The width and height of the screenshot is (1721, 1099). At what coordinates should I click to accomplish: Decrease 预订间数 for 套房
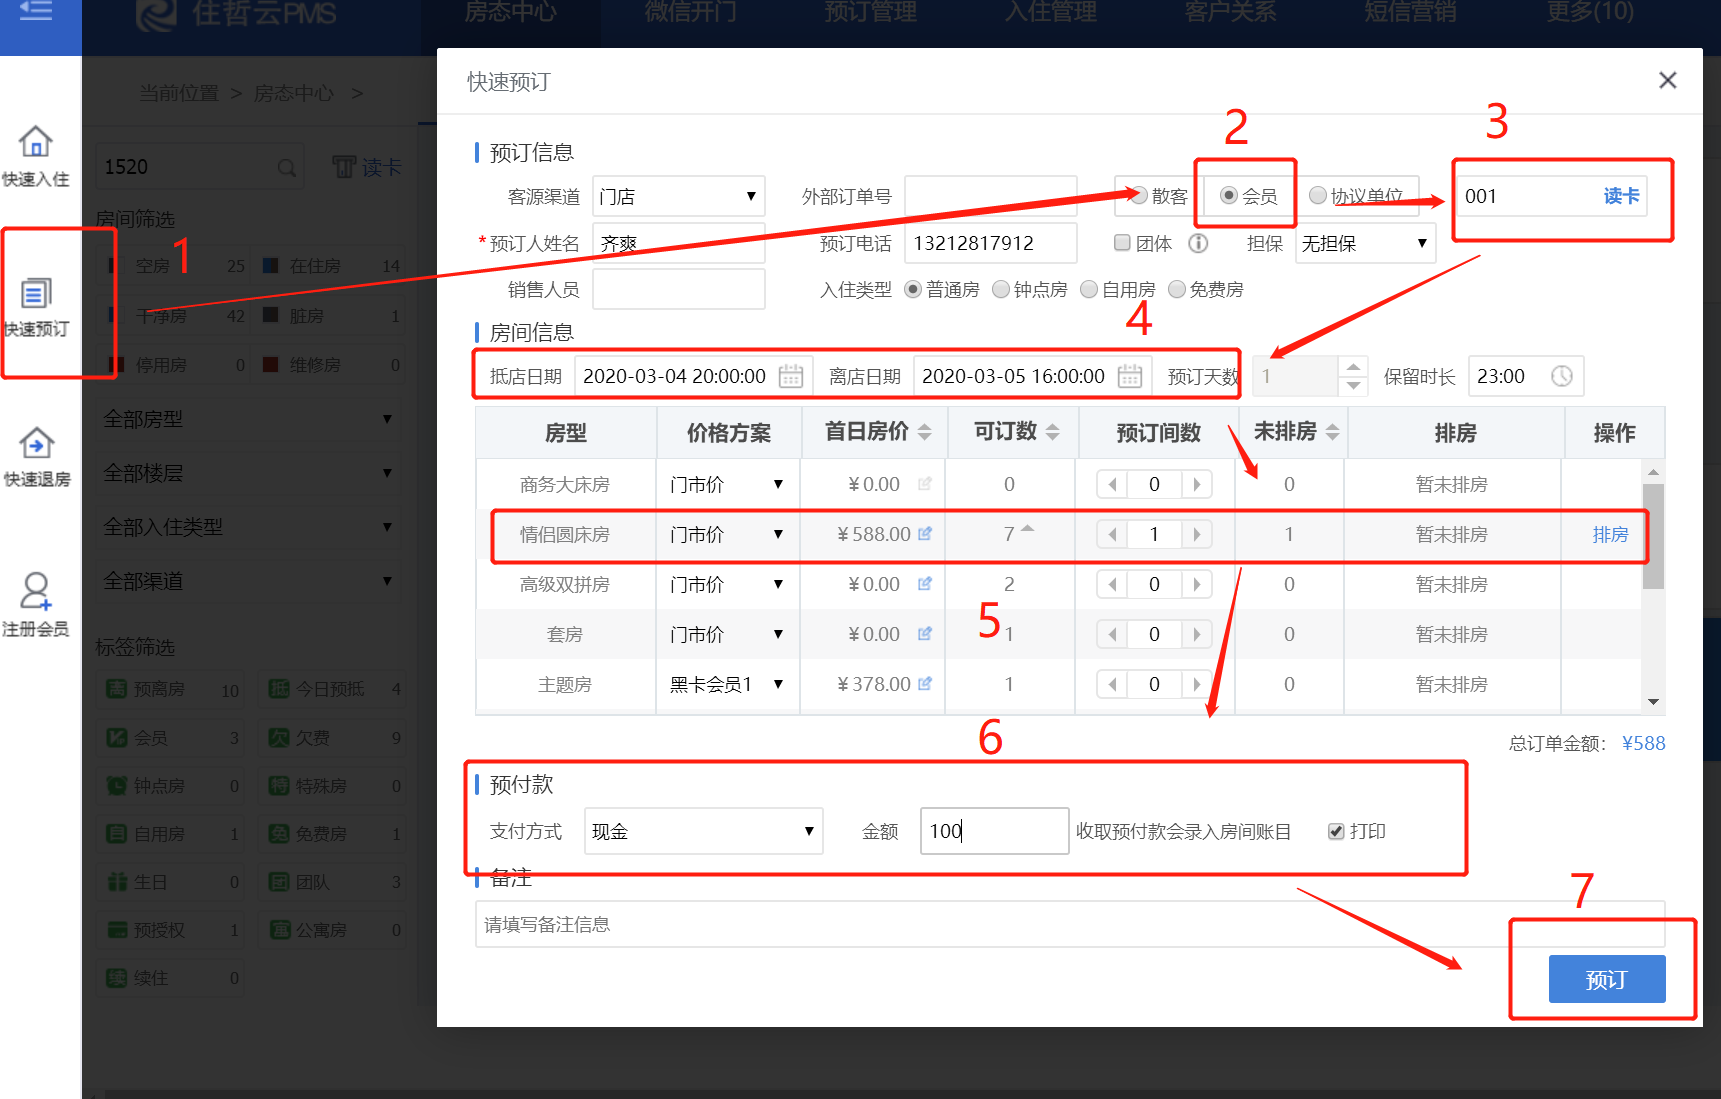(1112, 635)
